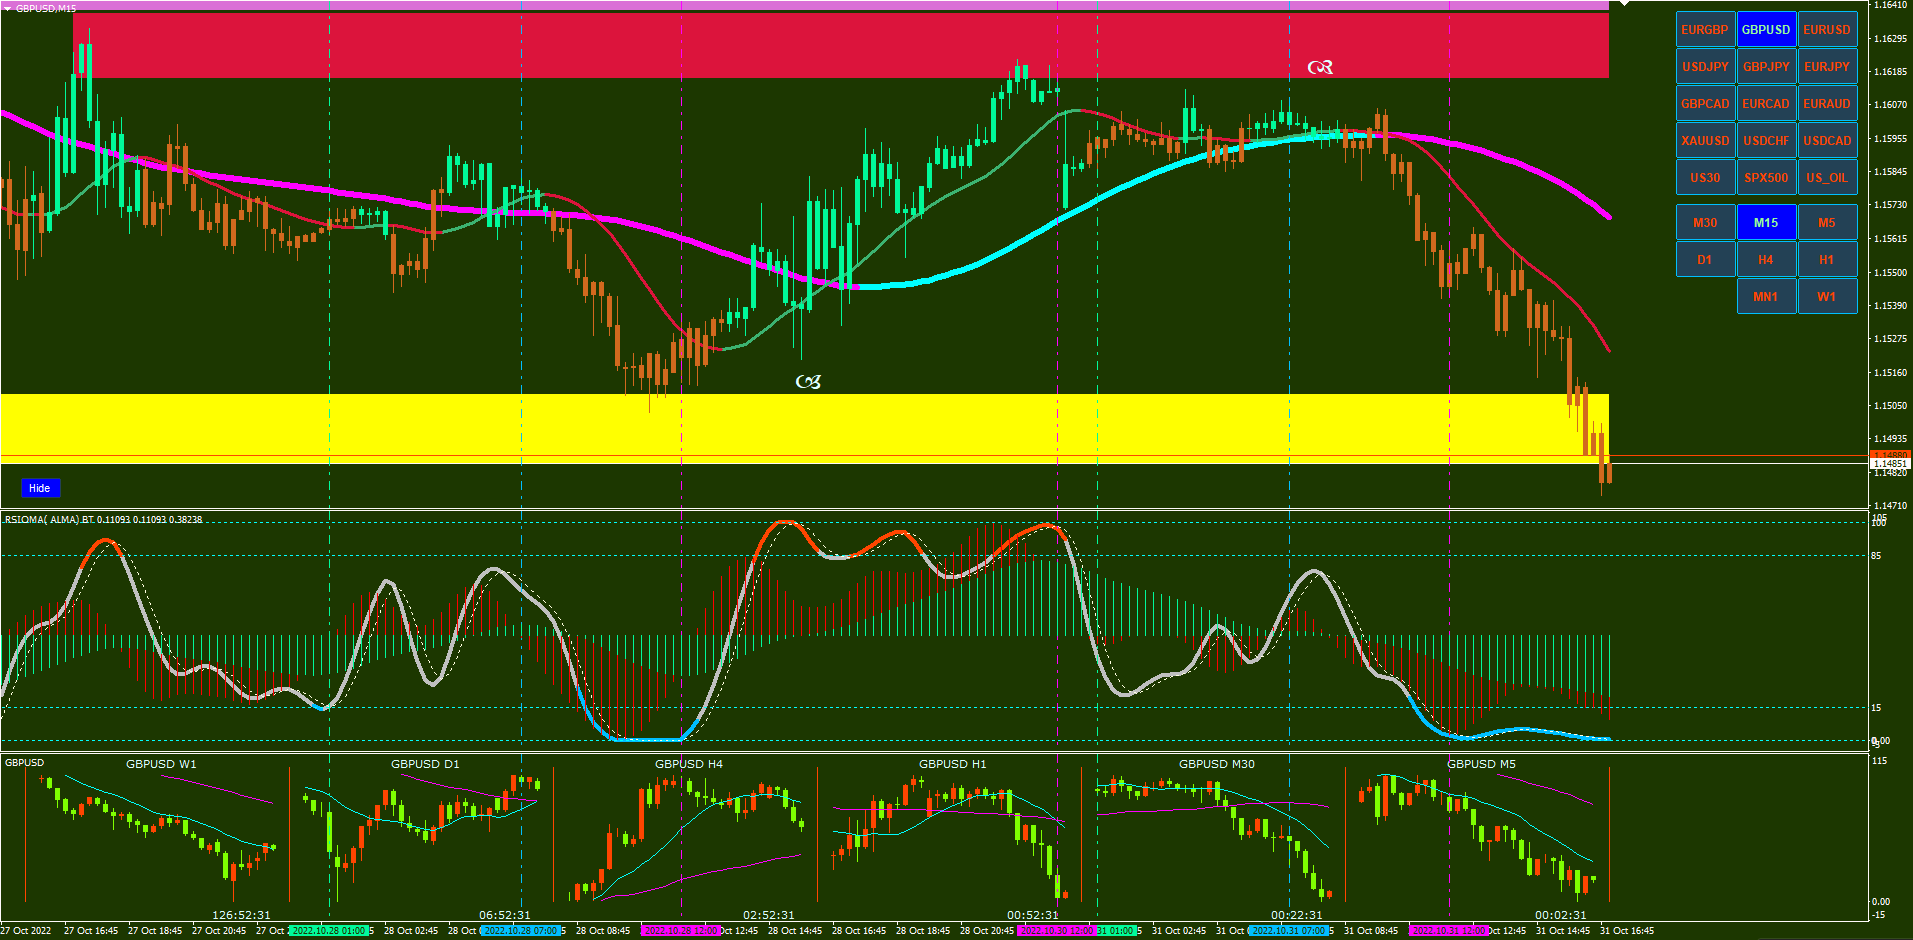Image resolution: width=1913 pixels, height=940 pixels.
Task: Click the 00:02:31 countdown under M5
Action: 1561,915
